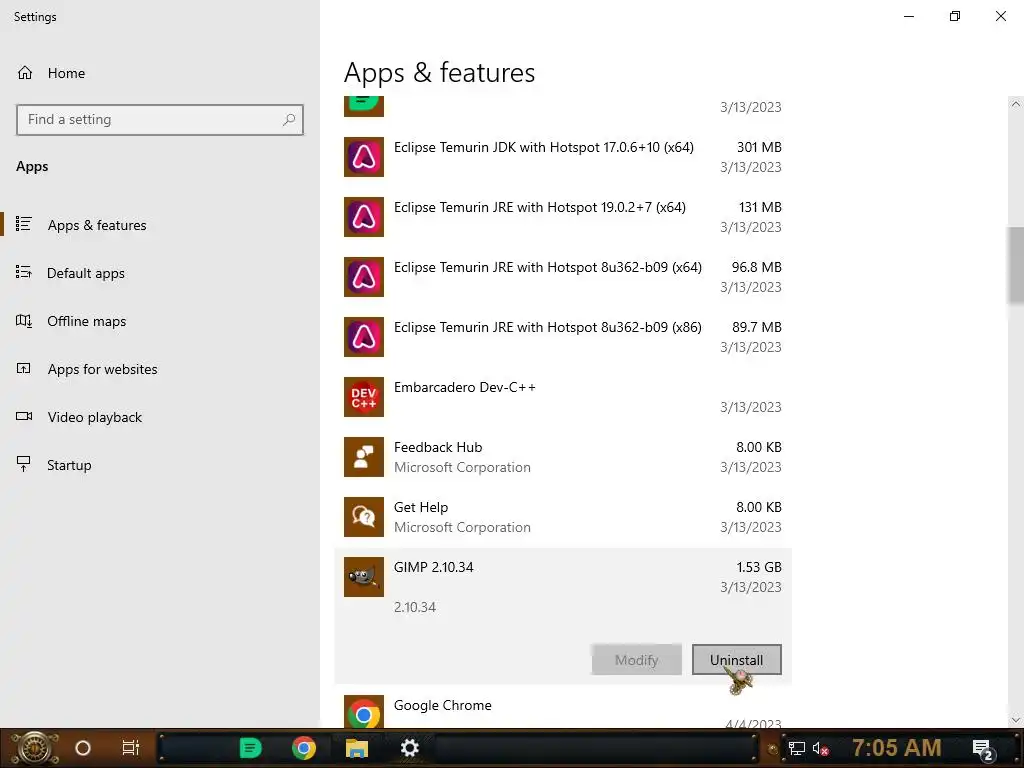Click the Video playback sidebar icon
Image resolution: width=1024 pixels, height=768 pixels.
[24, 417]
